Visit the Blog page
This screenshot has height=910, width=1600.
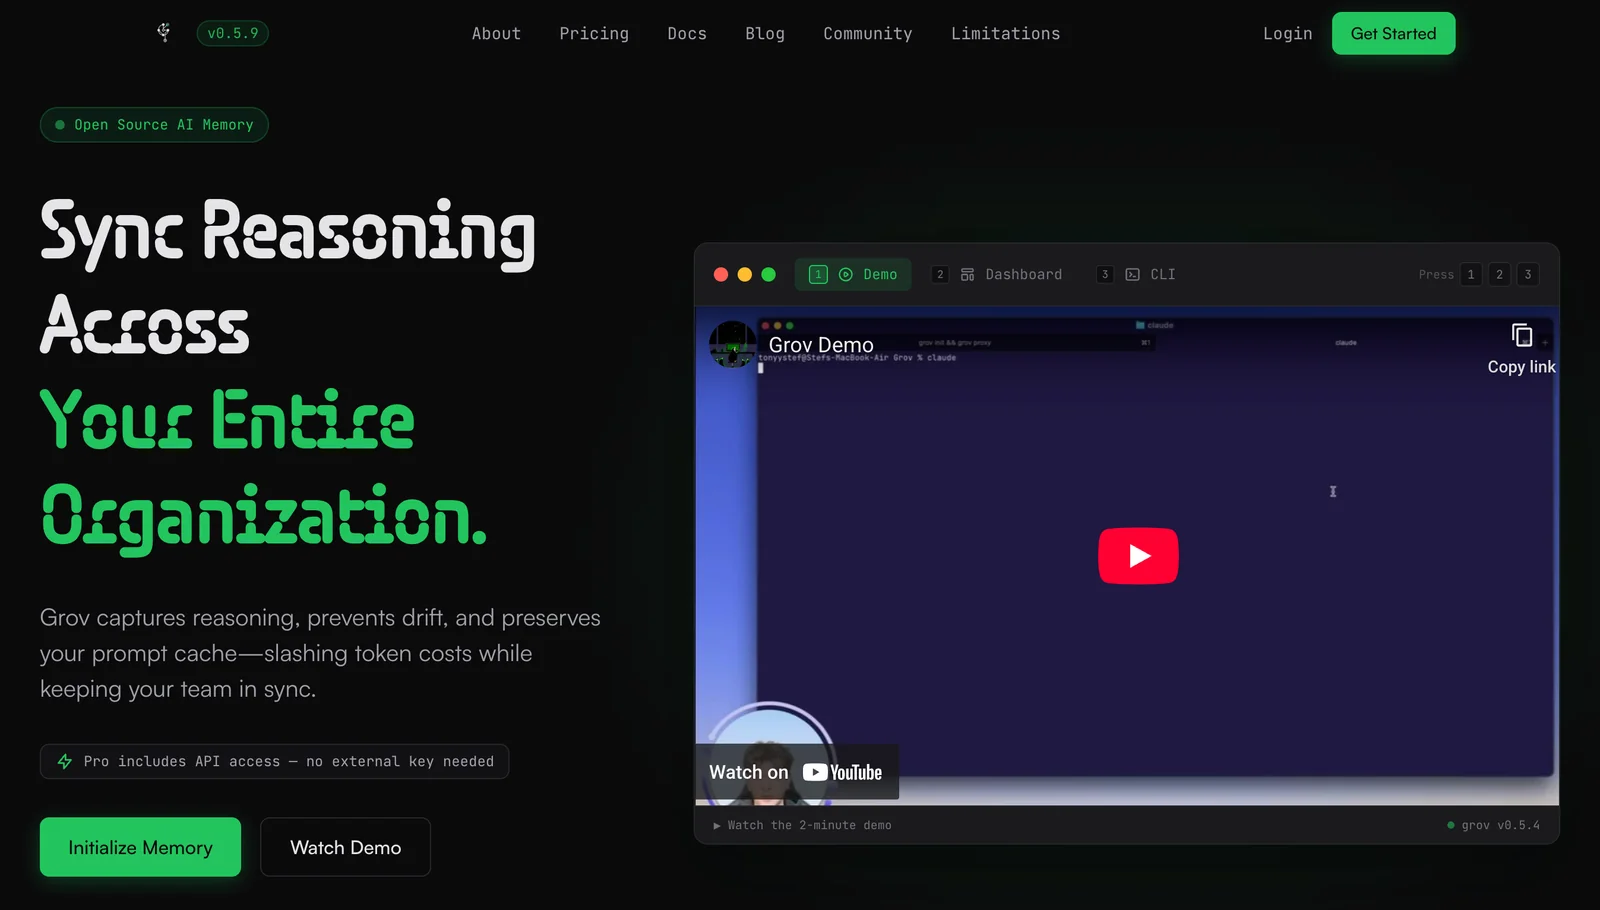pyautogui.click(x=765, y=34)
